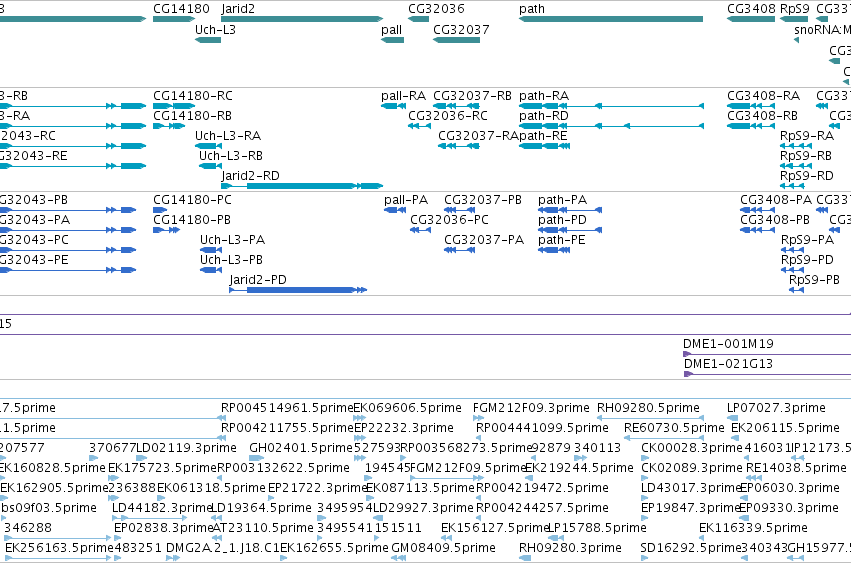The width and height of the screenshot is (851, 563).
Task: Open the Uch-L3-PA protein label
Action: (x=232, y=239)
